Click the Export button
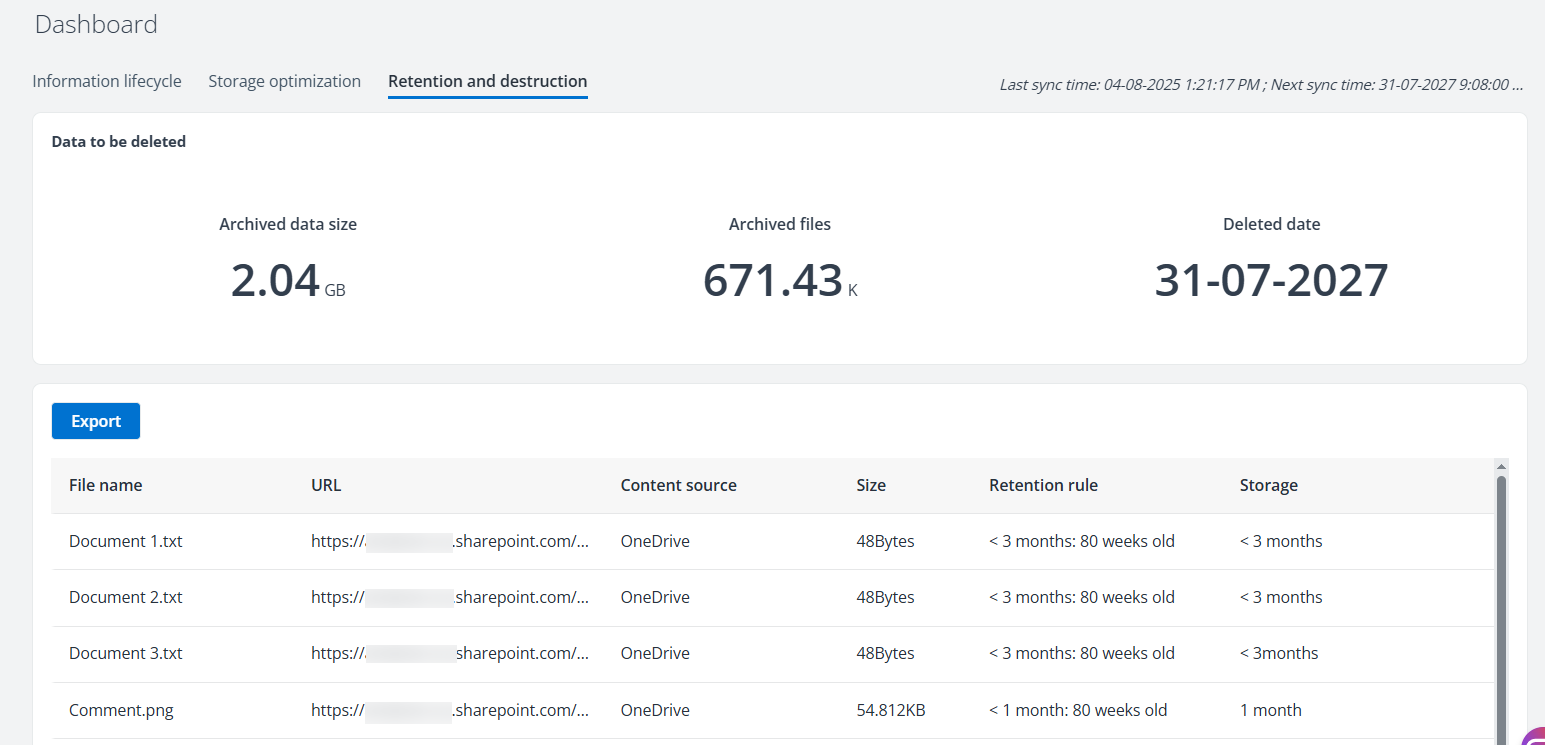The image size is (1545, 745). 95,420
